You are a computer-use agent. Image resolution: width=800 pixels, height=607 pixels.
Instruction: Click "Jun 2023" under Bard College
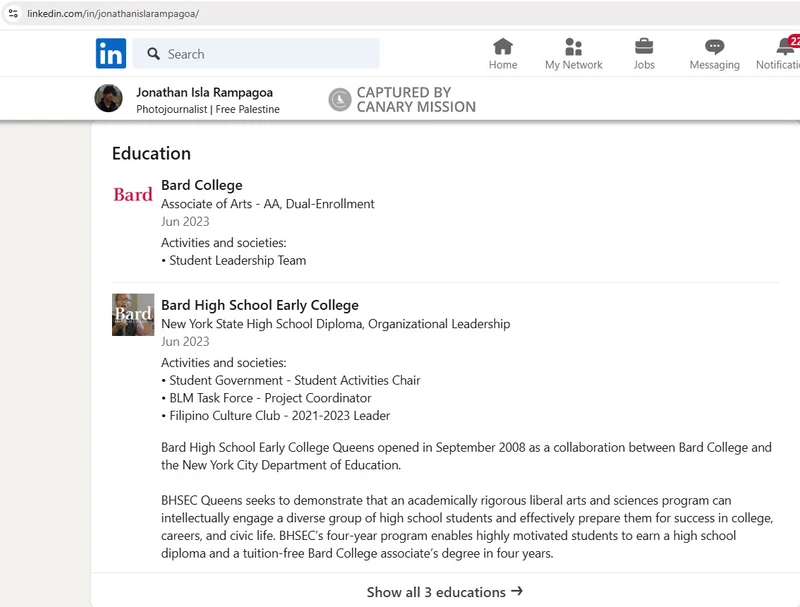(185, 221)
